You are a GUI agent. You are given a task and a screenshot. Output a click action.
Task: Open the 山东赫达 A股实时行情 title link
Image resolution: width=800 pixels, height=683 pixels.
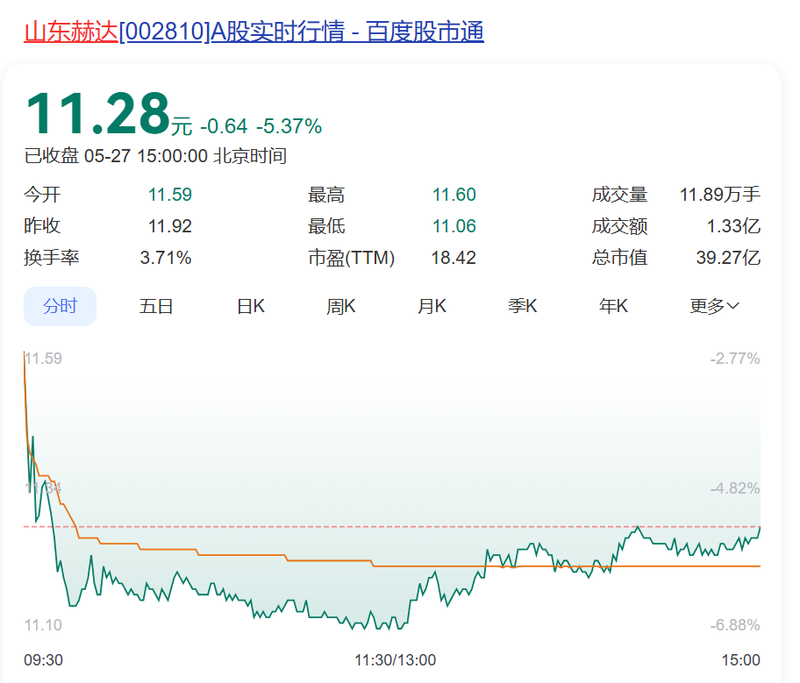point(254,32)
